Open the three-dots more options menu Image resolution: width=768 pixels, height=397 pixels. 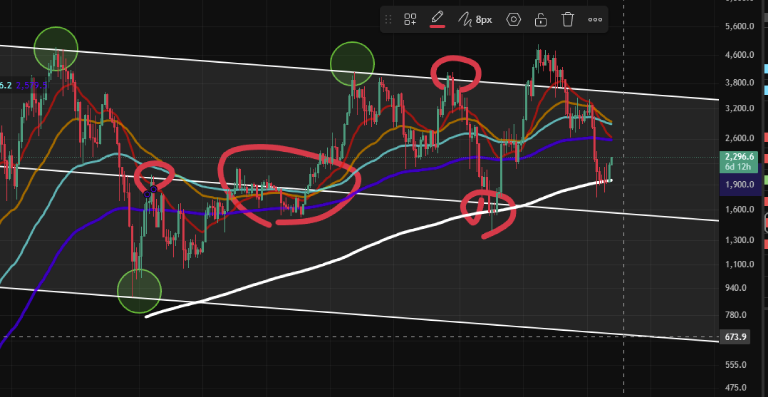tap(595, 20)
